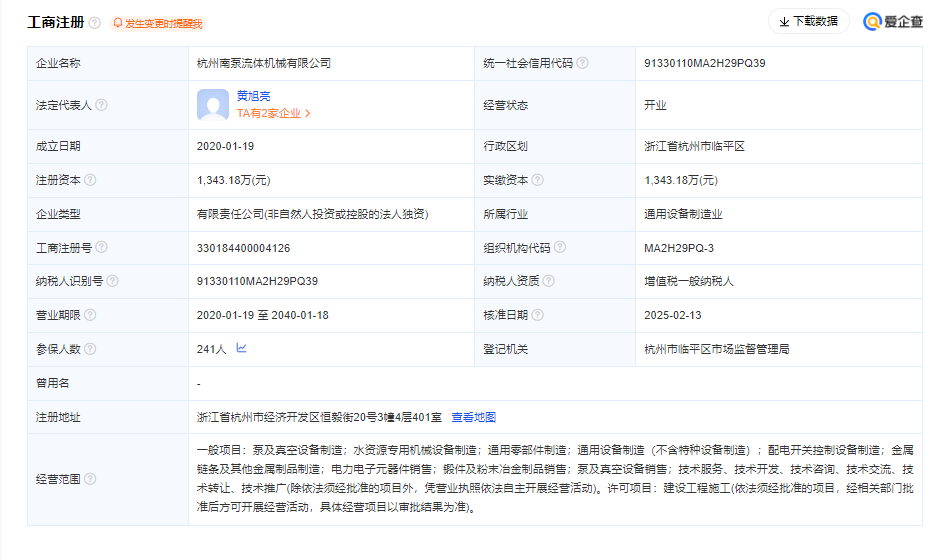
Task: Click help icon beside 核准日期
Action: click(537, 314)
